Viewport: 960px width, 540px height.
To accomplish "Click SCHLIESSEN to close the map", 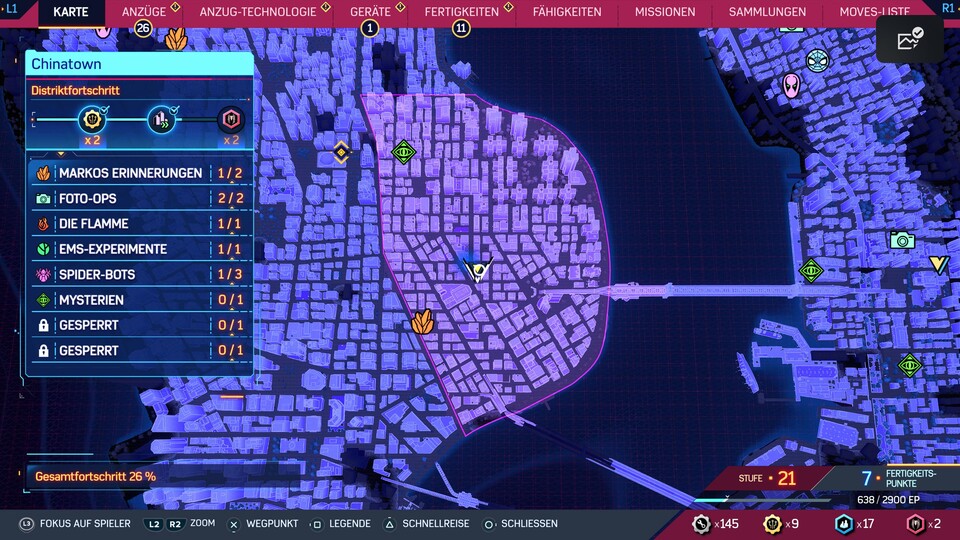I will [x=520, y=524].
